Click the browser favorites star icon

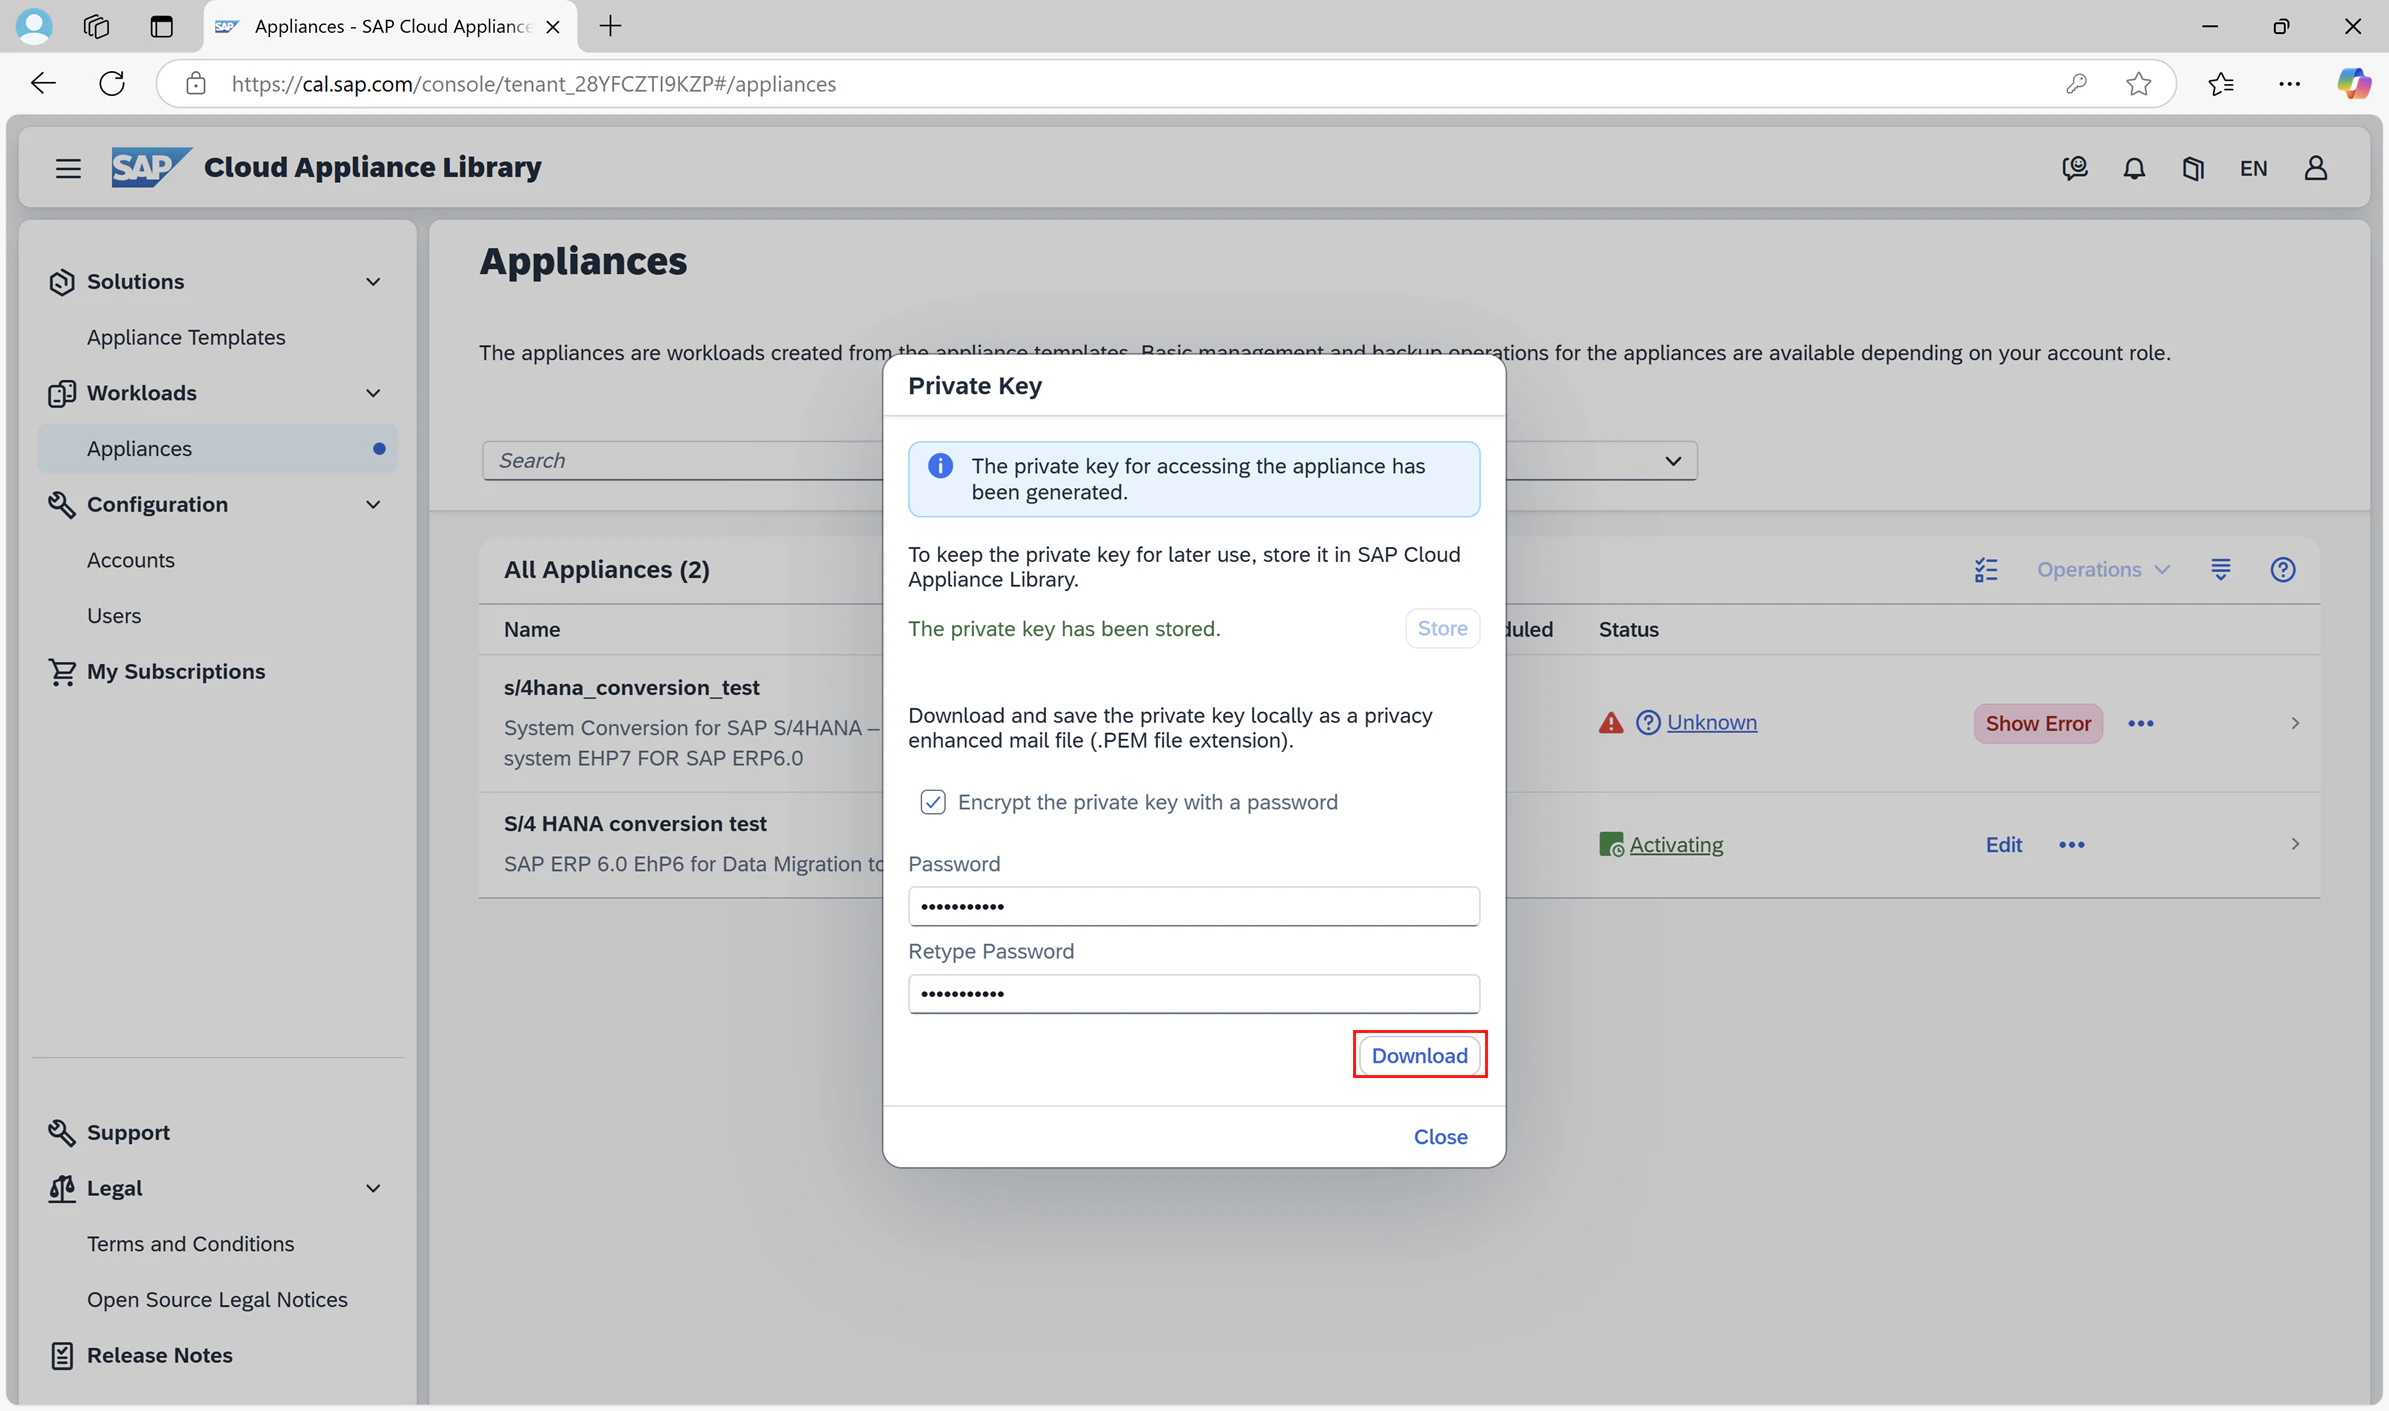pyautogui.click(x=2138, y=83)
